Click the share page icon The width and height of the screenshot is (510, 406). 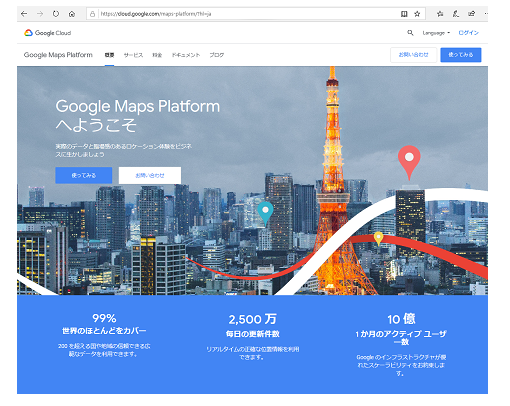click(x=471, y=14)
